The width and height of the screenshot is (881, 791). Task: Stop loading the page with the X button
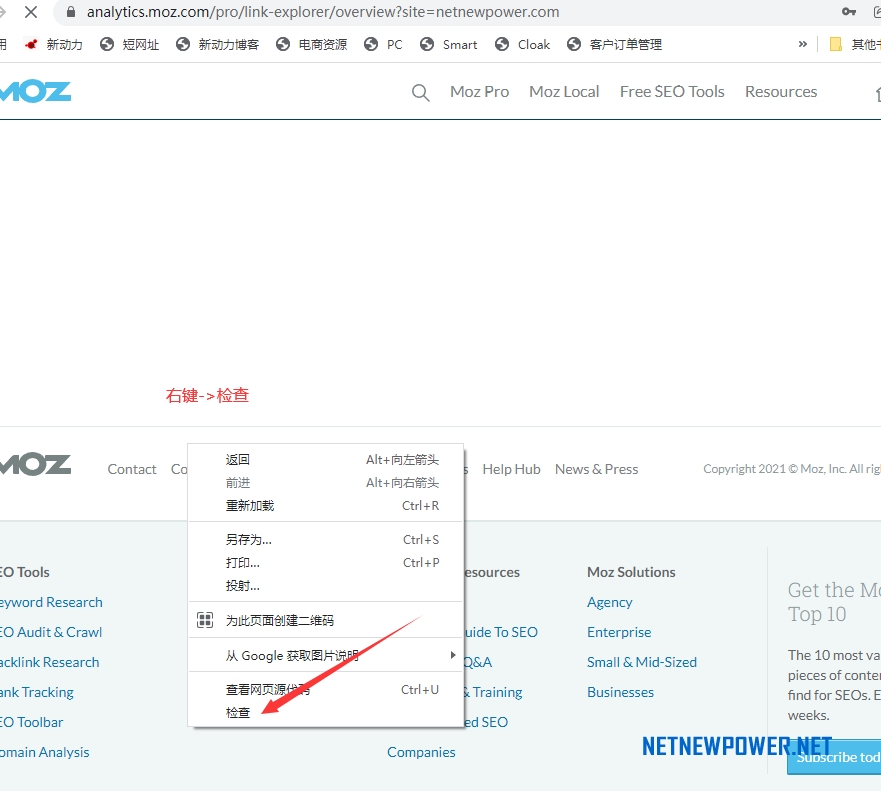[31, 12]
